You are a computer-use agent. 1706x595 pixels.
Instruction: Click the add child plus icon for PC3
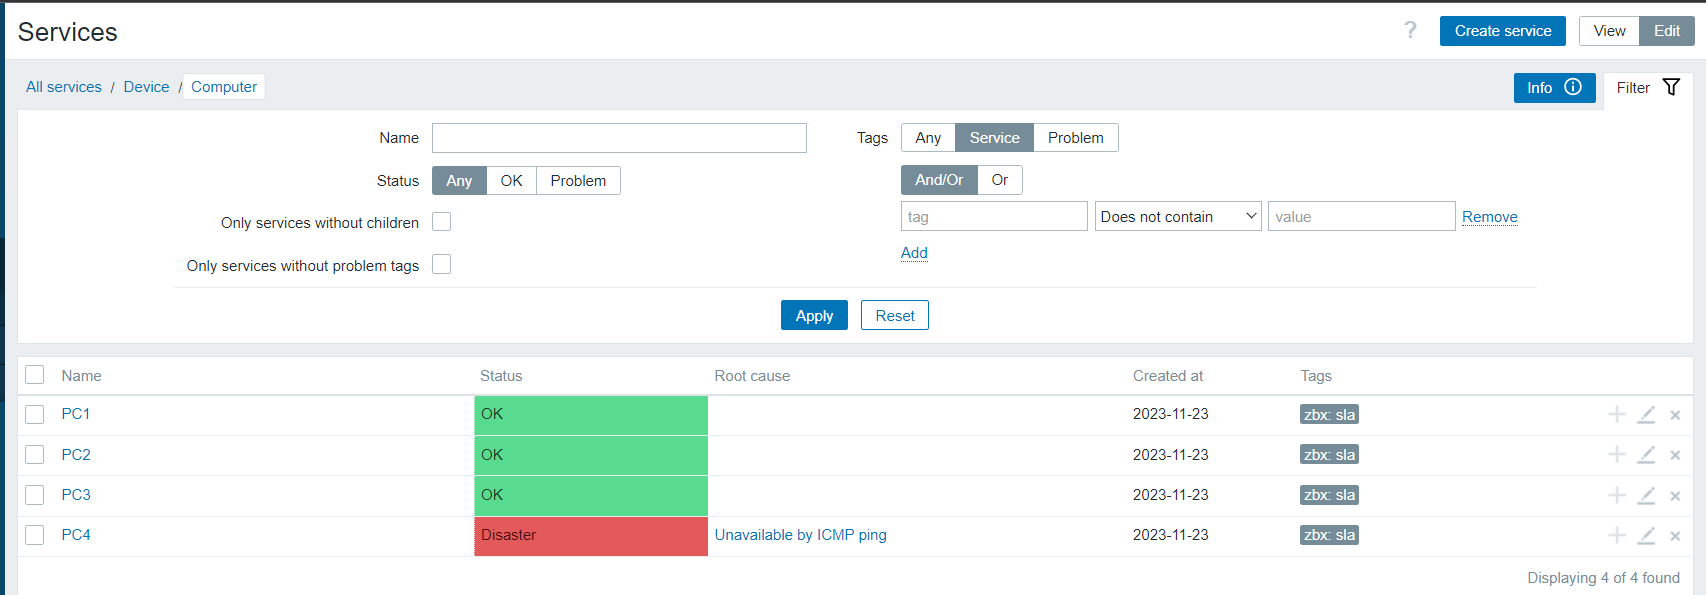(1616, 495)
